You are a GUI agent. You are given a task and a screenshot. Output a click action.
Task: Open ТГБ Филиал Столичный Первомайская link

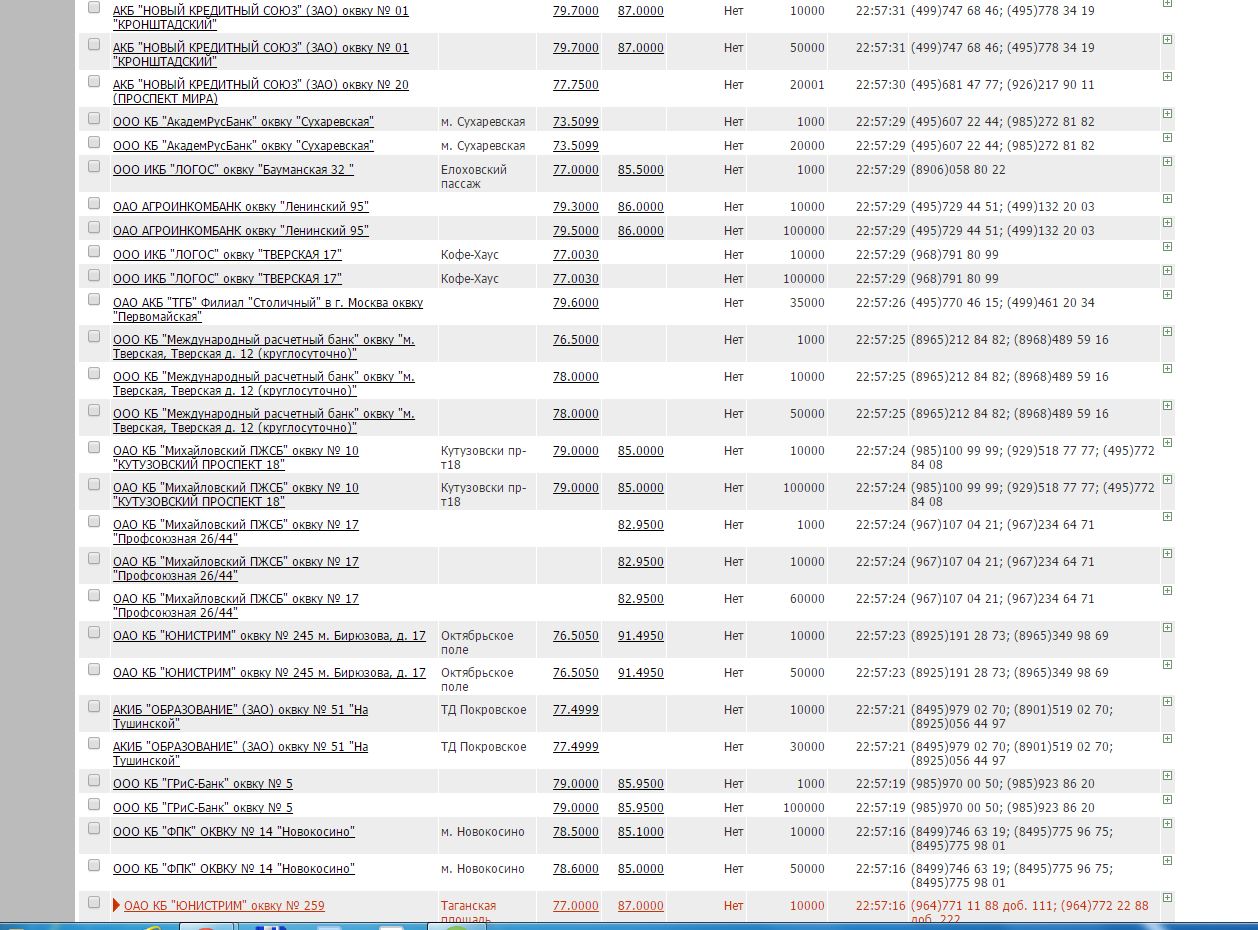268,310
